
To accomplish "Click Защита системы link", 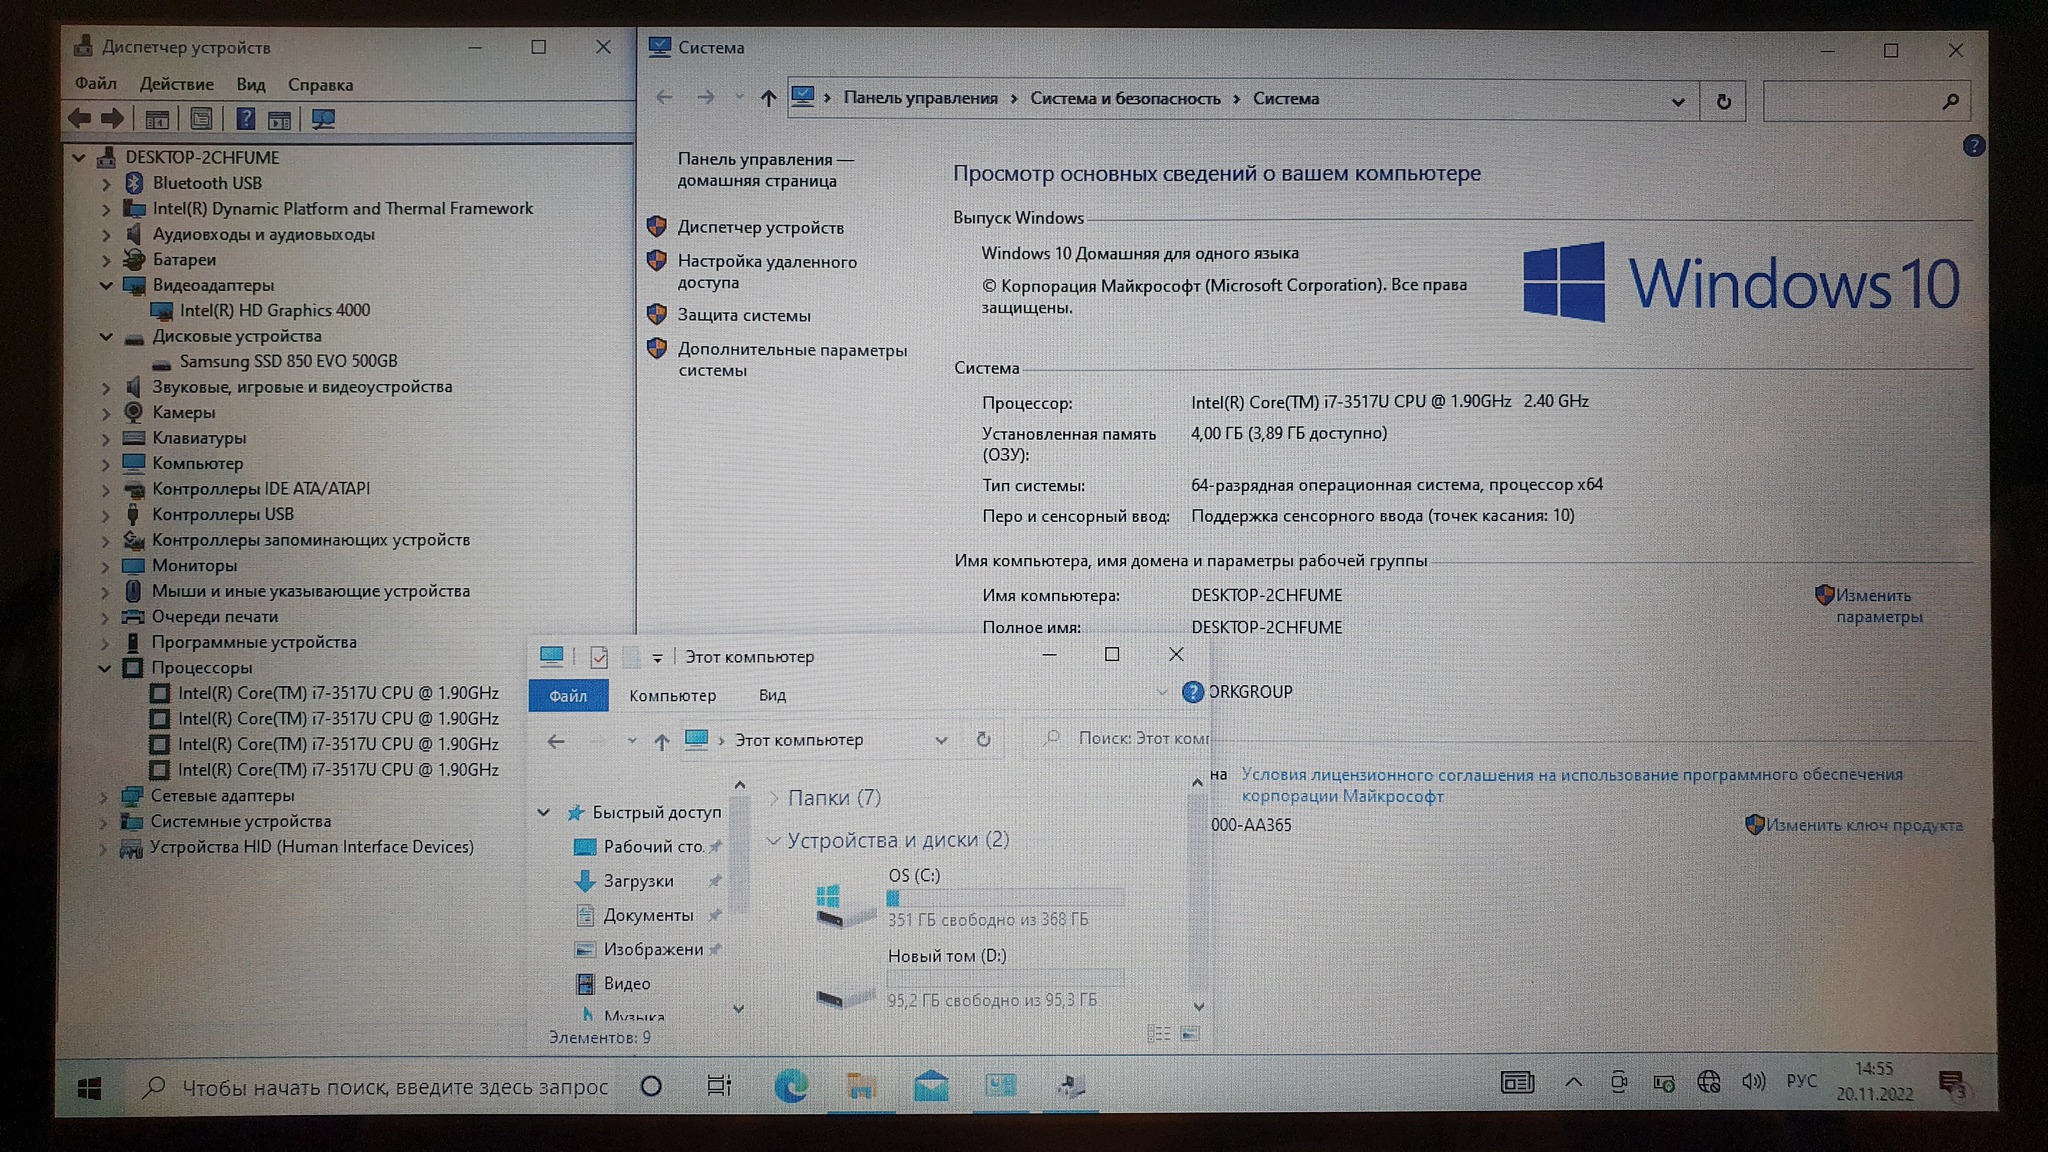I will [x=744, y=315].
